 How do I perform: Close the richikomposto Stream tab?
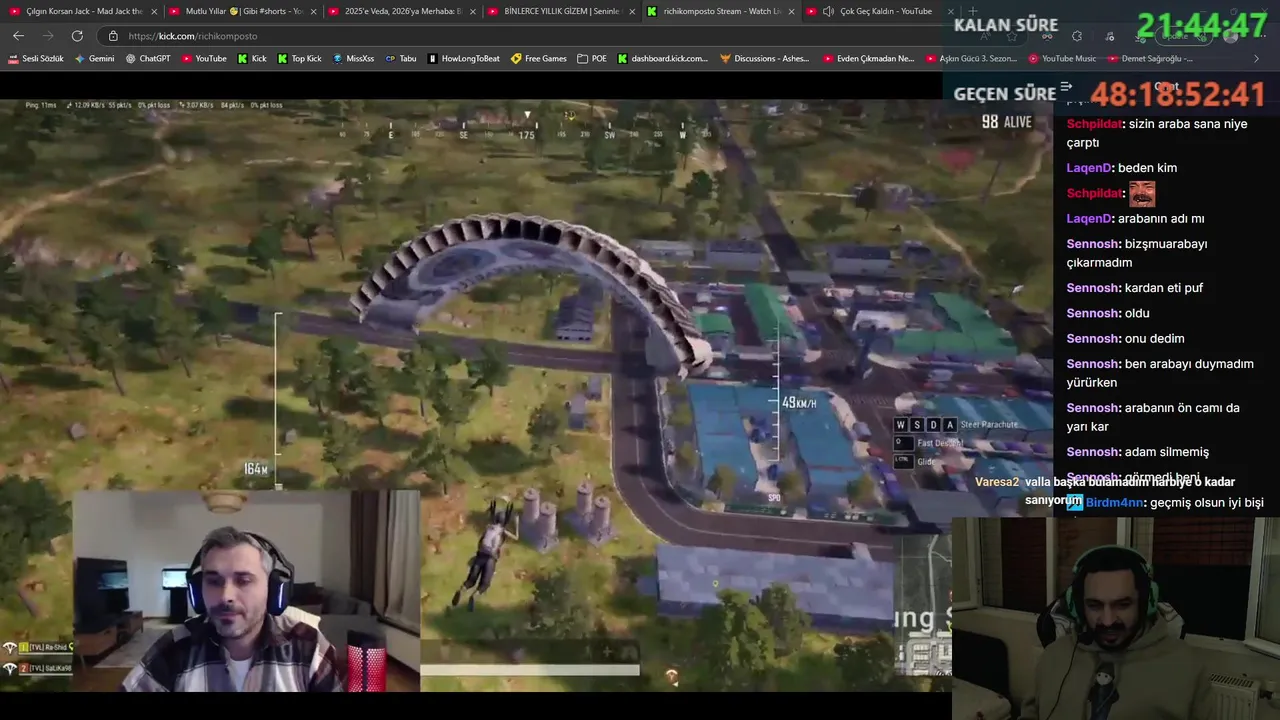click(792, 11)
